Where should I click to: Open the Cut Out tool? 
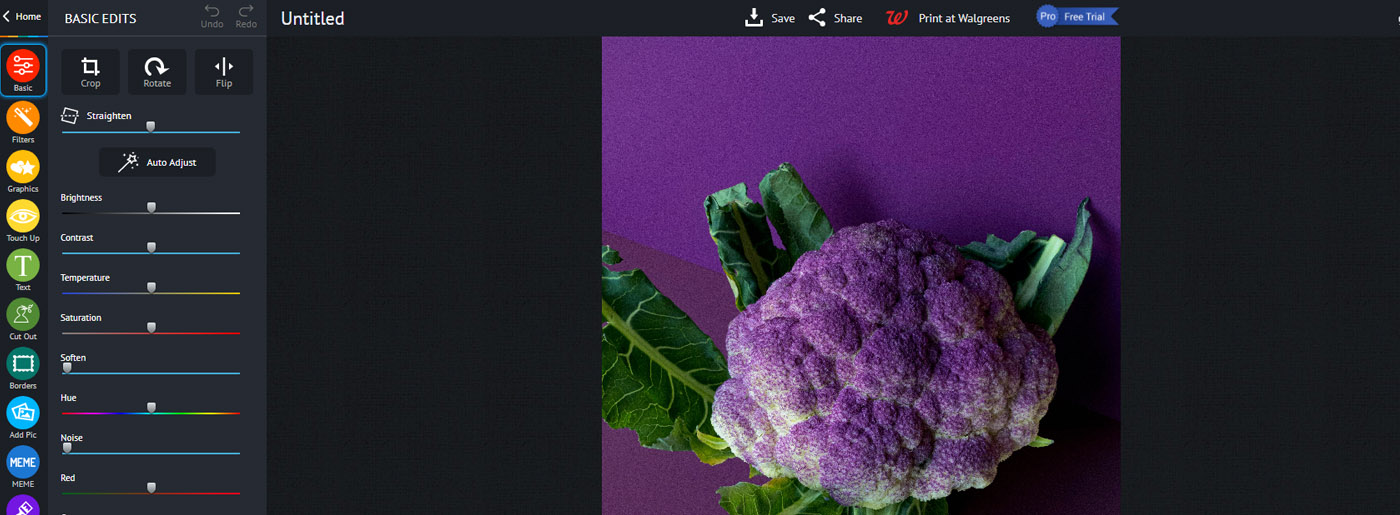point(23,316)
